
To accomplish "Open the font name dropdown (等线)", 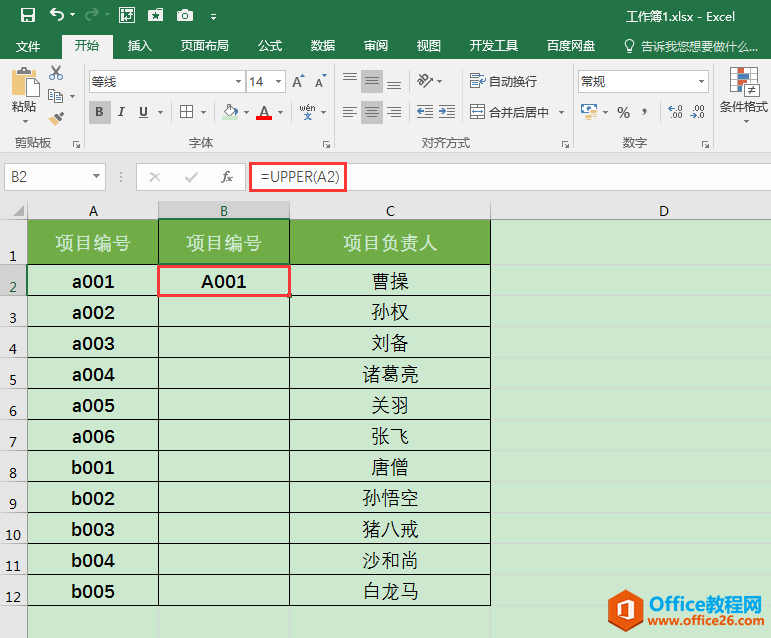I will [238, 82].
